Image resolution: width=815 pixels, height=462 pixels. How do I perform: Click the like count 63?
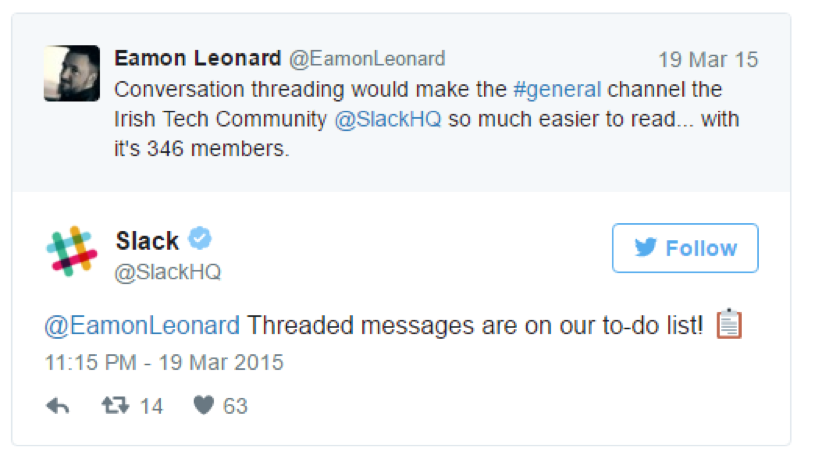pyautogui.click(x=235, y=406)
